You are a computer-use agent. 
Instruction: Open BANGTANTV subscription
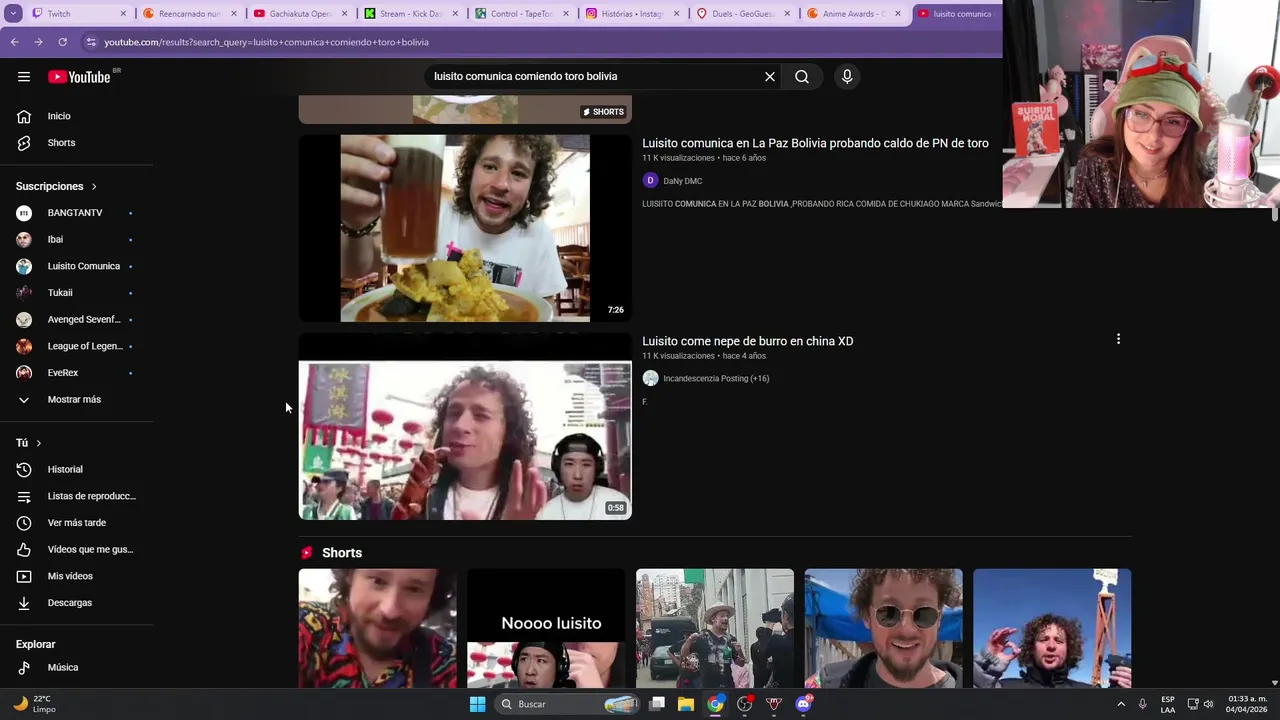(76, 213)
